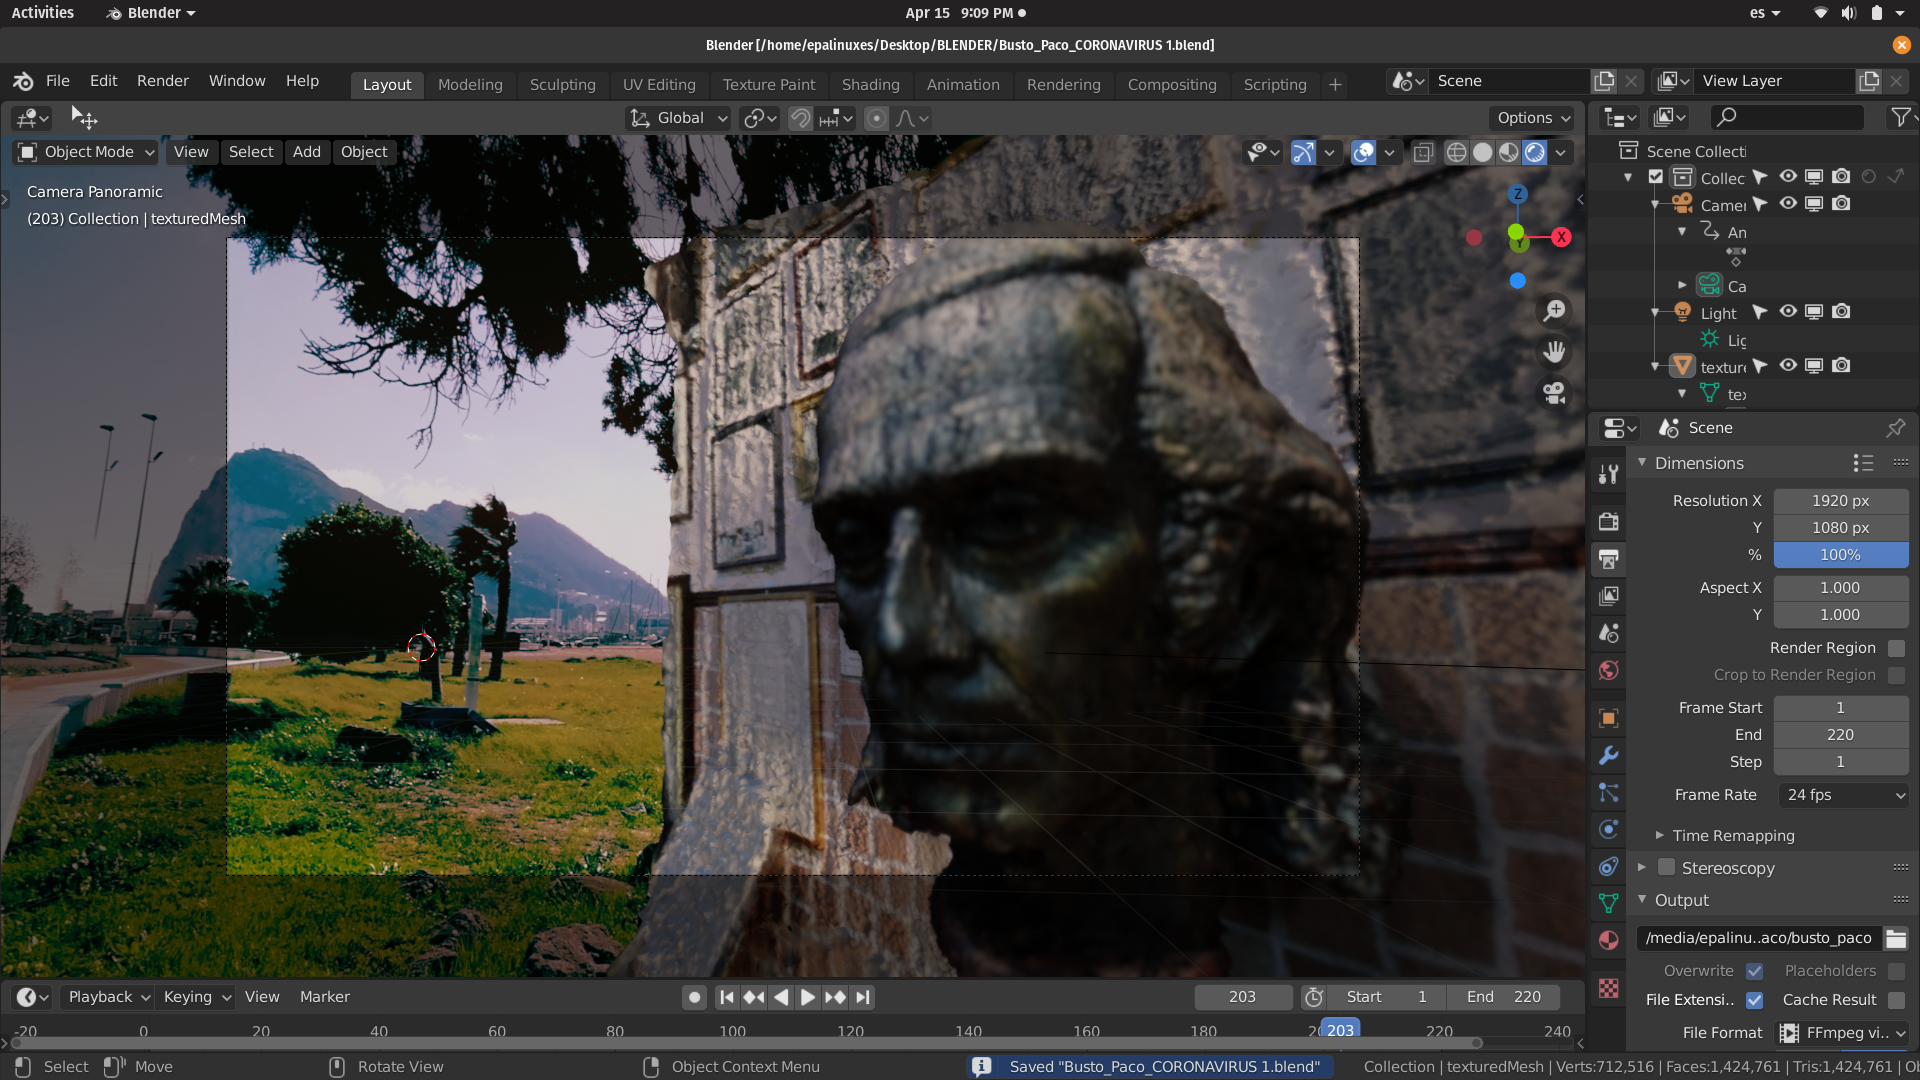Toggle X-ray viewport shading mode
This screenshot has width=1920, height=1080.
coord(1424,152)
